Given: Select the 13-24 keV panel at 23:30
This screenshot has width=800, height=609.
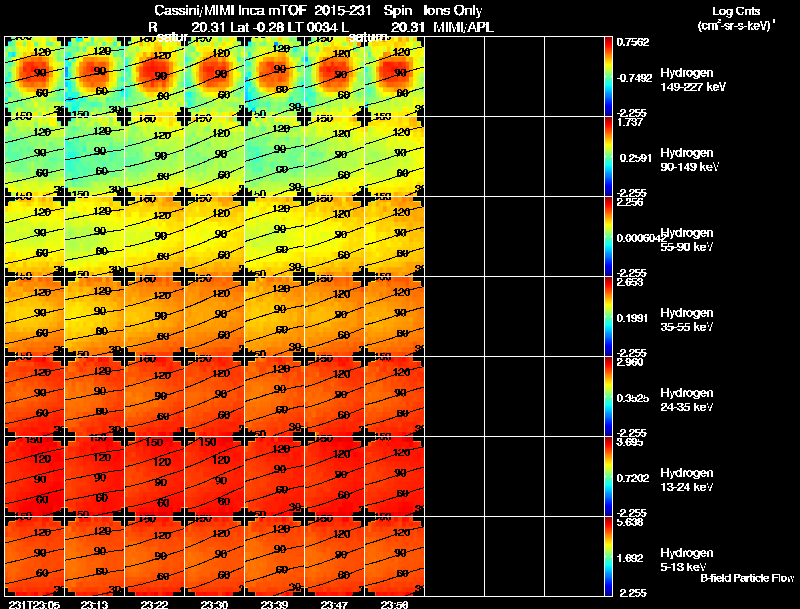Looking at the screenshot, I should tap(214, 476).
